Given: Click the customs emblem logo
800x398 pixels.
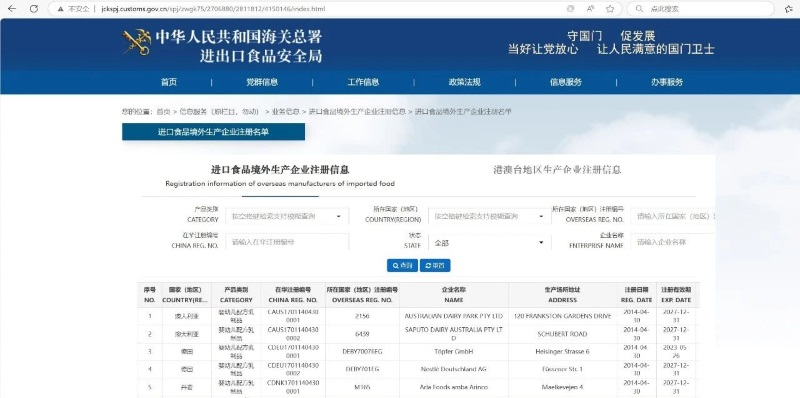Looking at the screenshot, I should (137, 42).
